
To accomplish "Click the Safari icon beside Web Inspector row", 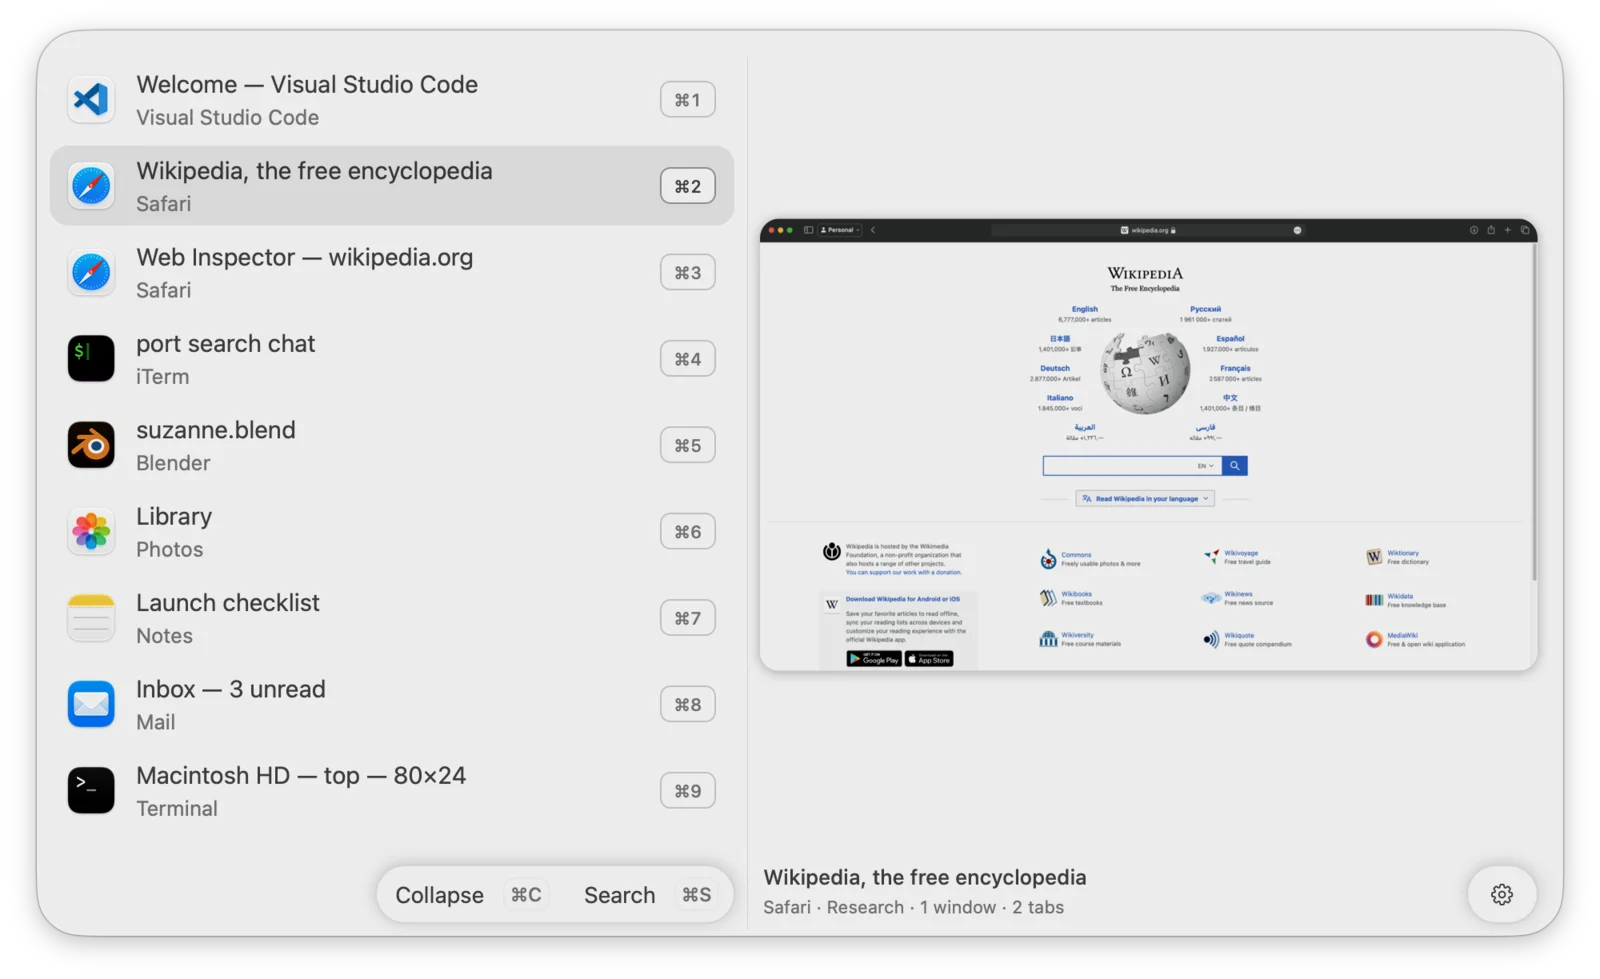I will (91, 272).
